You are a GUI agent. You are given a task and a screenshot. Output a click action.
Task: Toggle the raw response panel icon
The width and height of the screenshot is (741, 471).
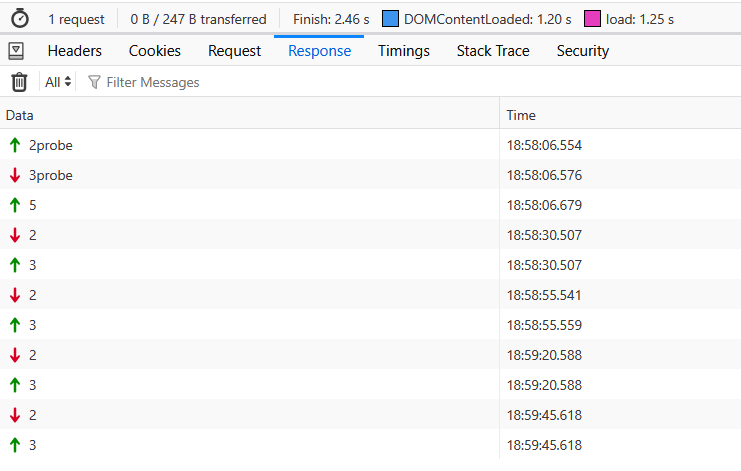19,51
